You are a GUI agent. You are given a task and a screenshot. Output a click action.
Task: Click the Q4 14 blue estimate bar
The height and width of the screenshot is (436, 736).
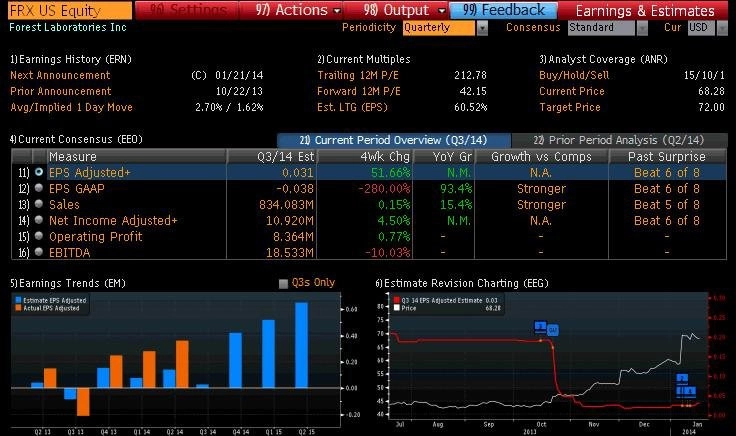coord(236,360)
